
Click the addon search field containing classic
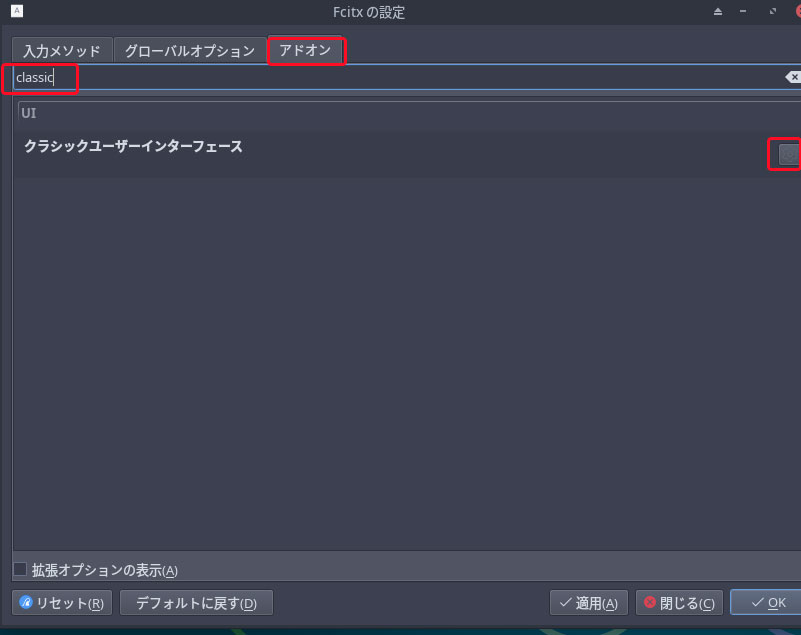[406, 78]
